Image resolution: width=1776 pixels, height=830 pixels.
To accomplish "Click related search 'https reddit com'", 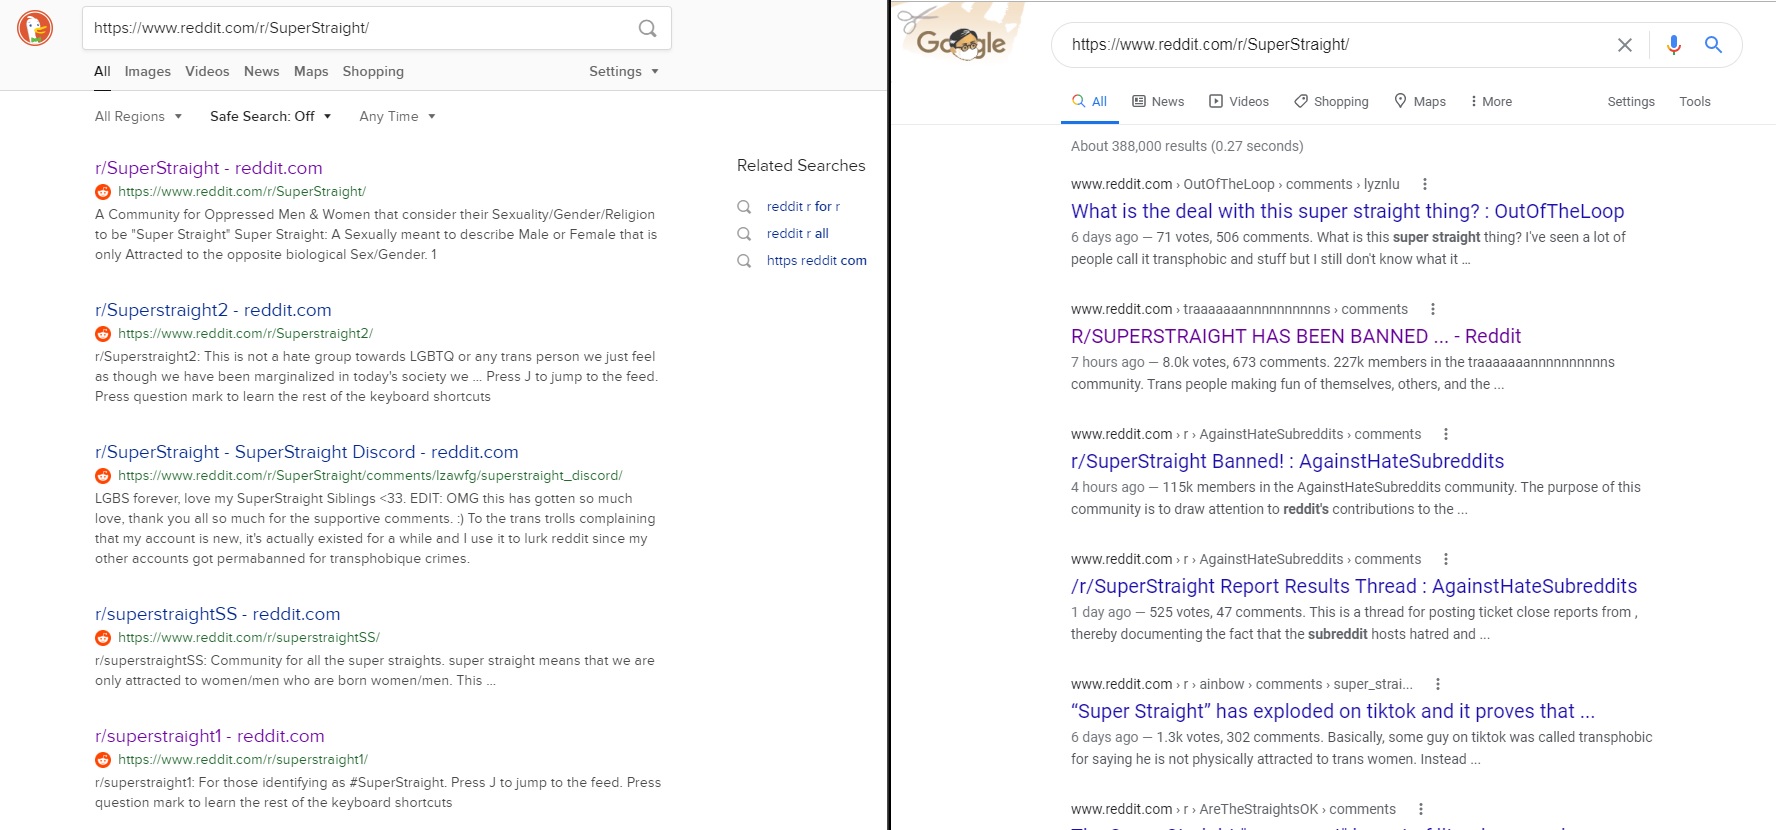I will click(817, 261).
